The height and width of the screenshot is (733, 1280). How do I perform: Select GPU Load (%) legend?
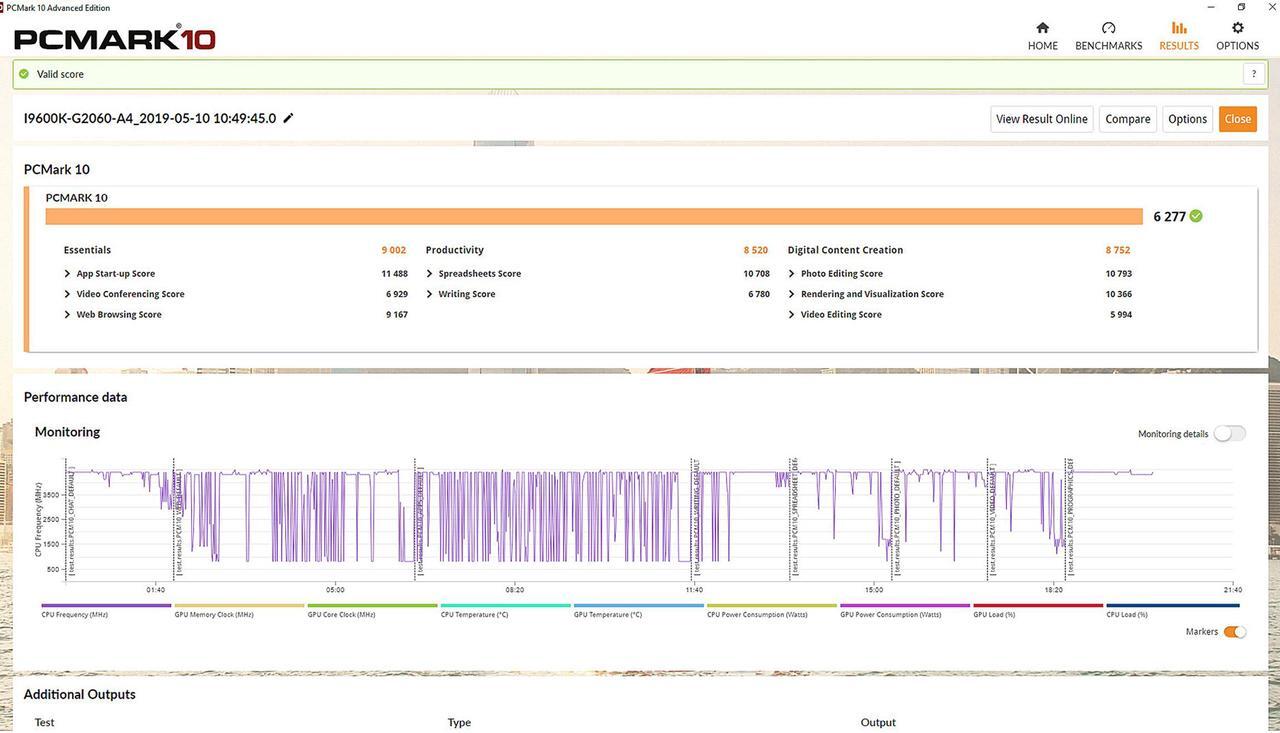coord(1038,610)
